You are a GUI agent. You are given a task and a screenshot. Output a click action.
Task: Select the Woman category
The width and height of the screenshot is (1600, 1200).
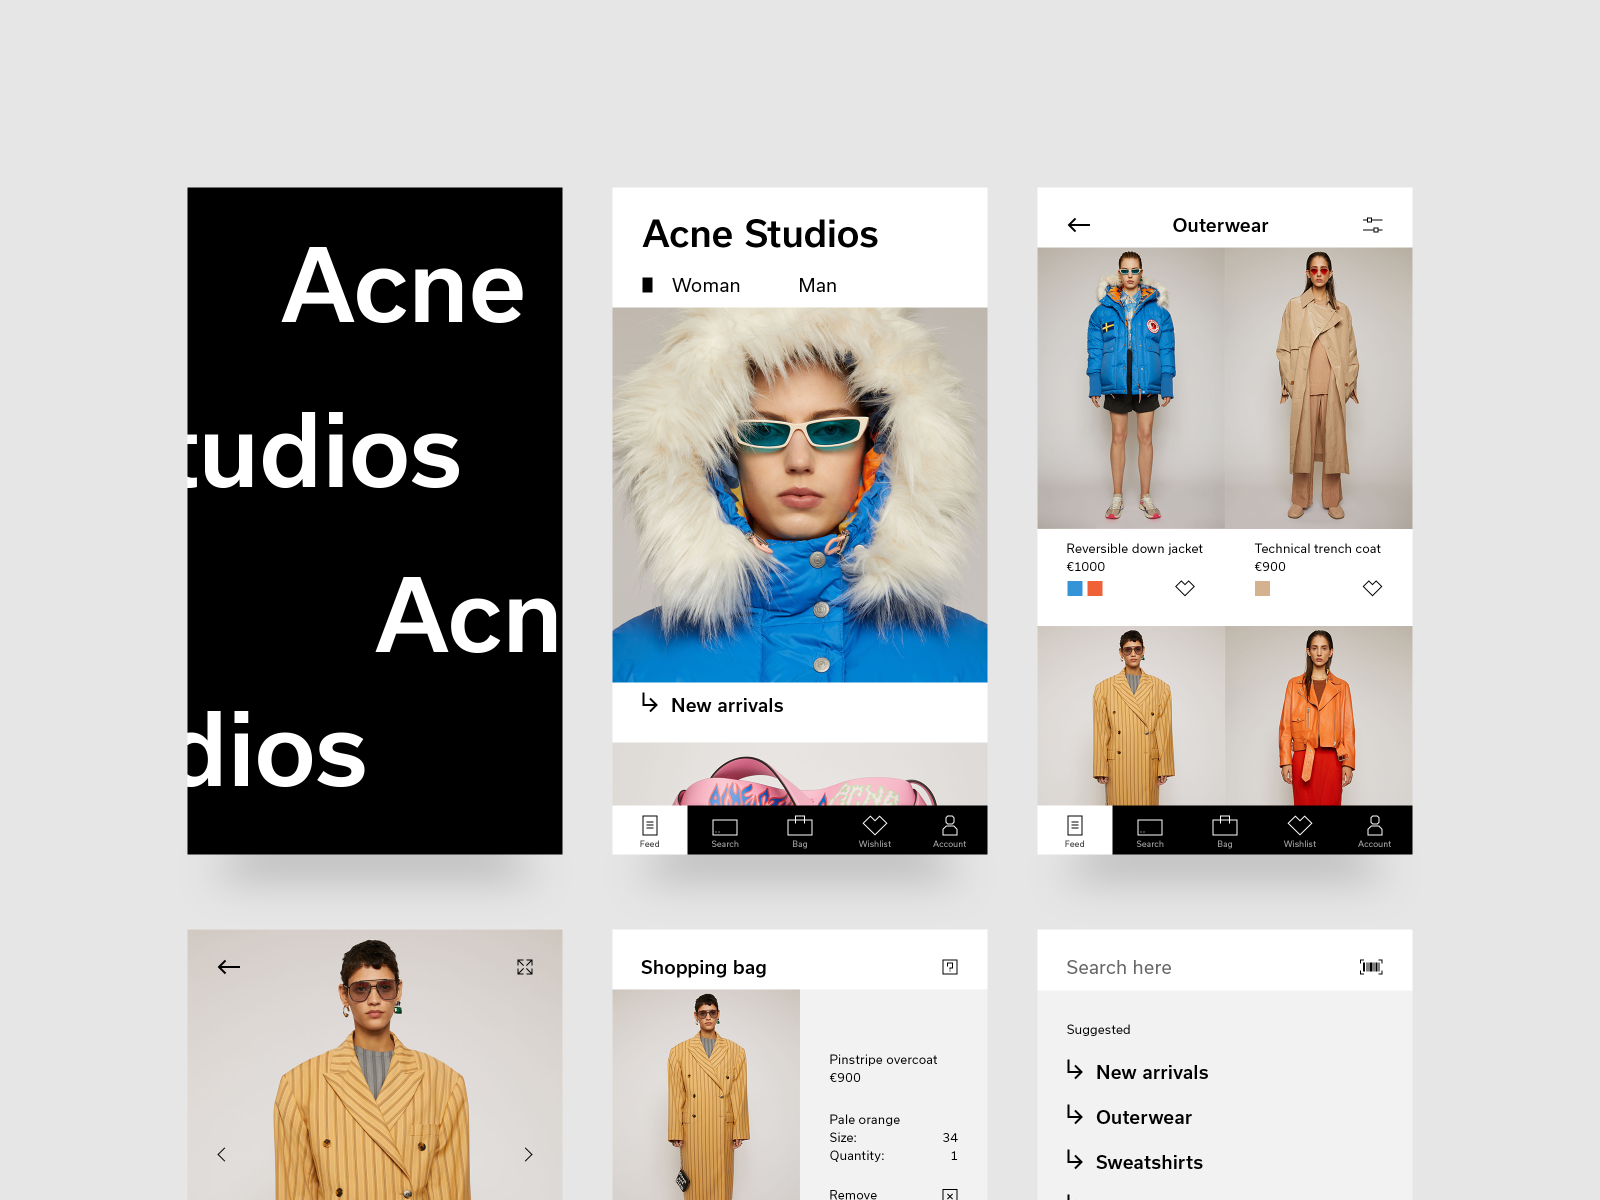pyautogui.click(x=706, y=286)
